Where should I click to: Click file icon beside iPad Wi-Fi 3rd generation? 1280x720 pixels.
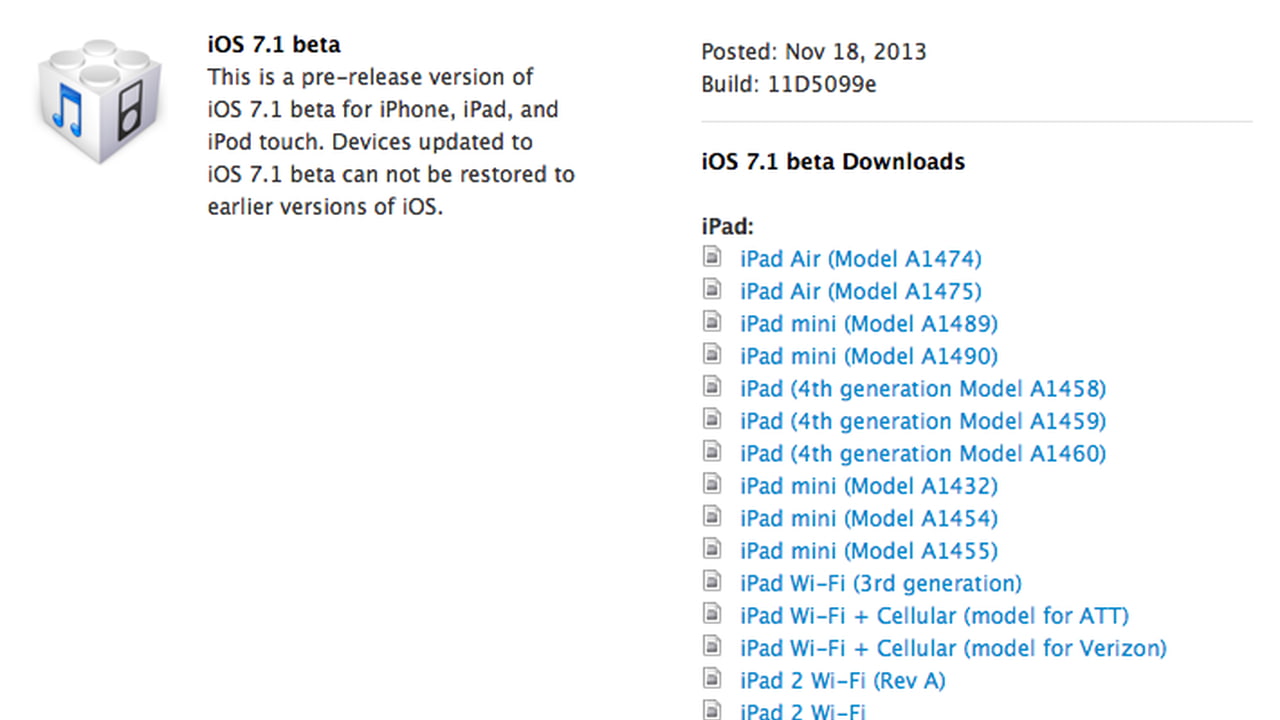pyautogui.click(x=712, y=581)
